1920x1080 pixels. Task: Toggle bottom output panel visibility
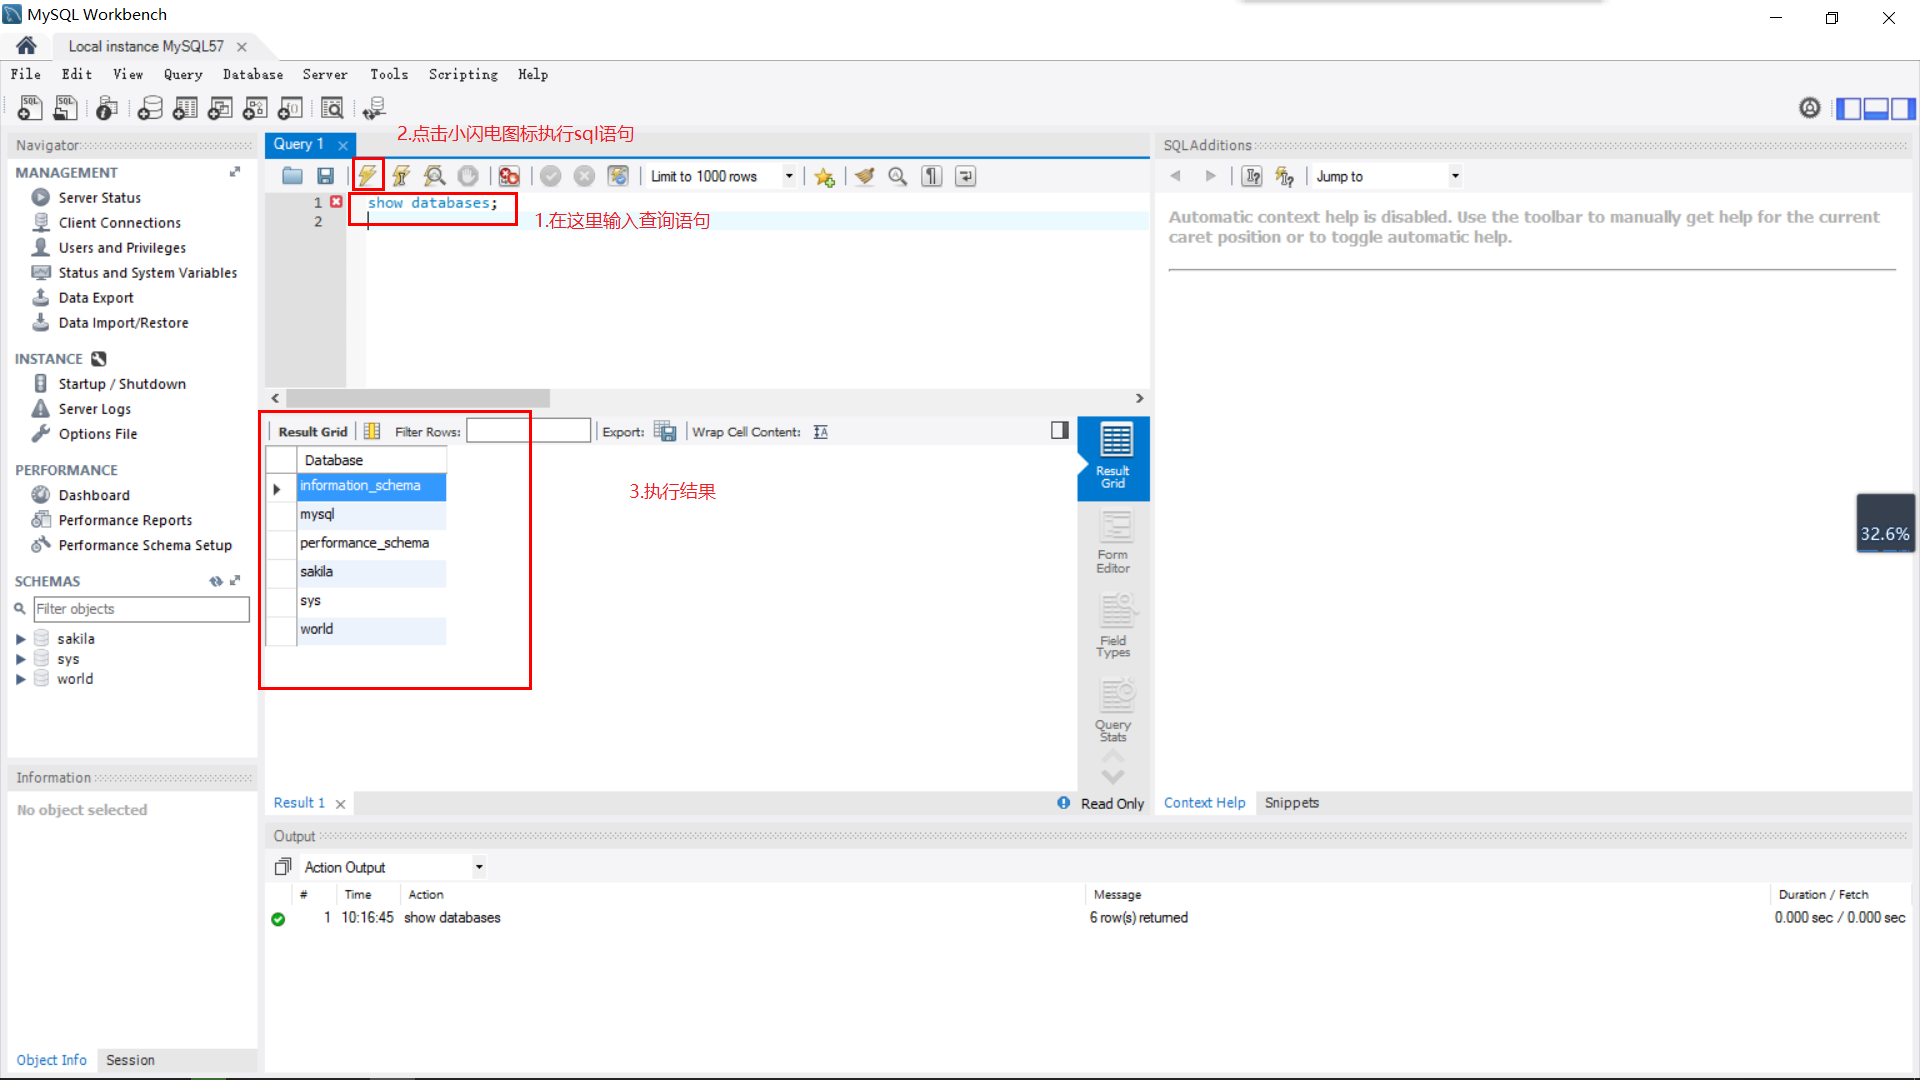tap(1876, 108)
